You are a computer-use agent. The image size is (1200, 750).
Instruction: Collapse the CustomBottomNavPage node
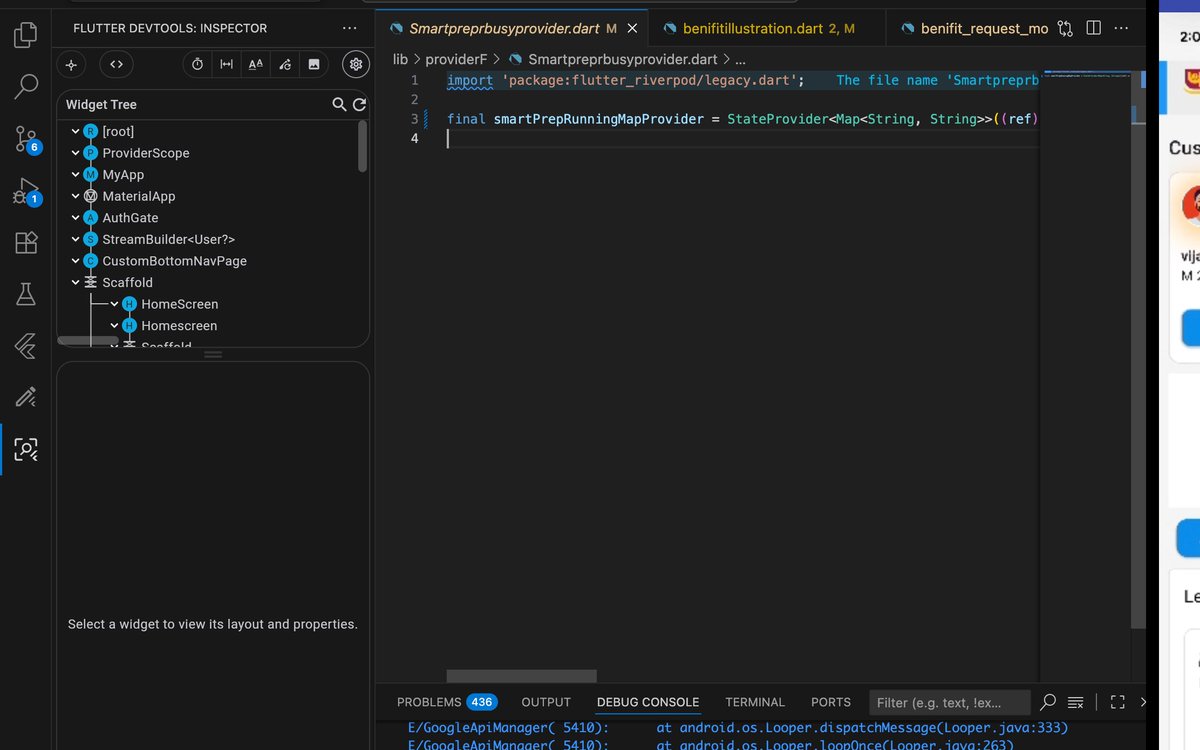tap(75, 261)
